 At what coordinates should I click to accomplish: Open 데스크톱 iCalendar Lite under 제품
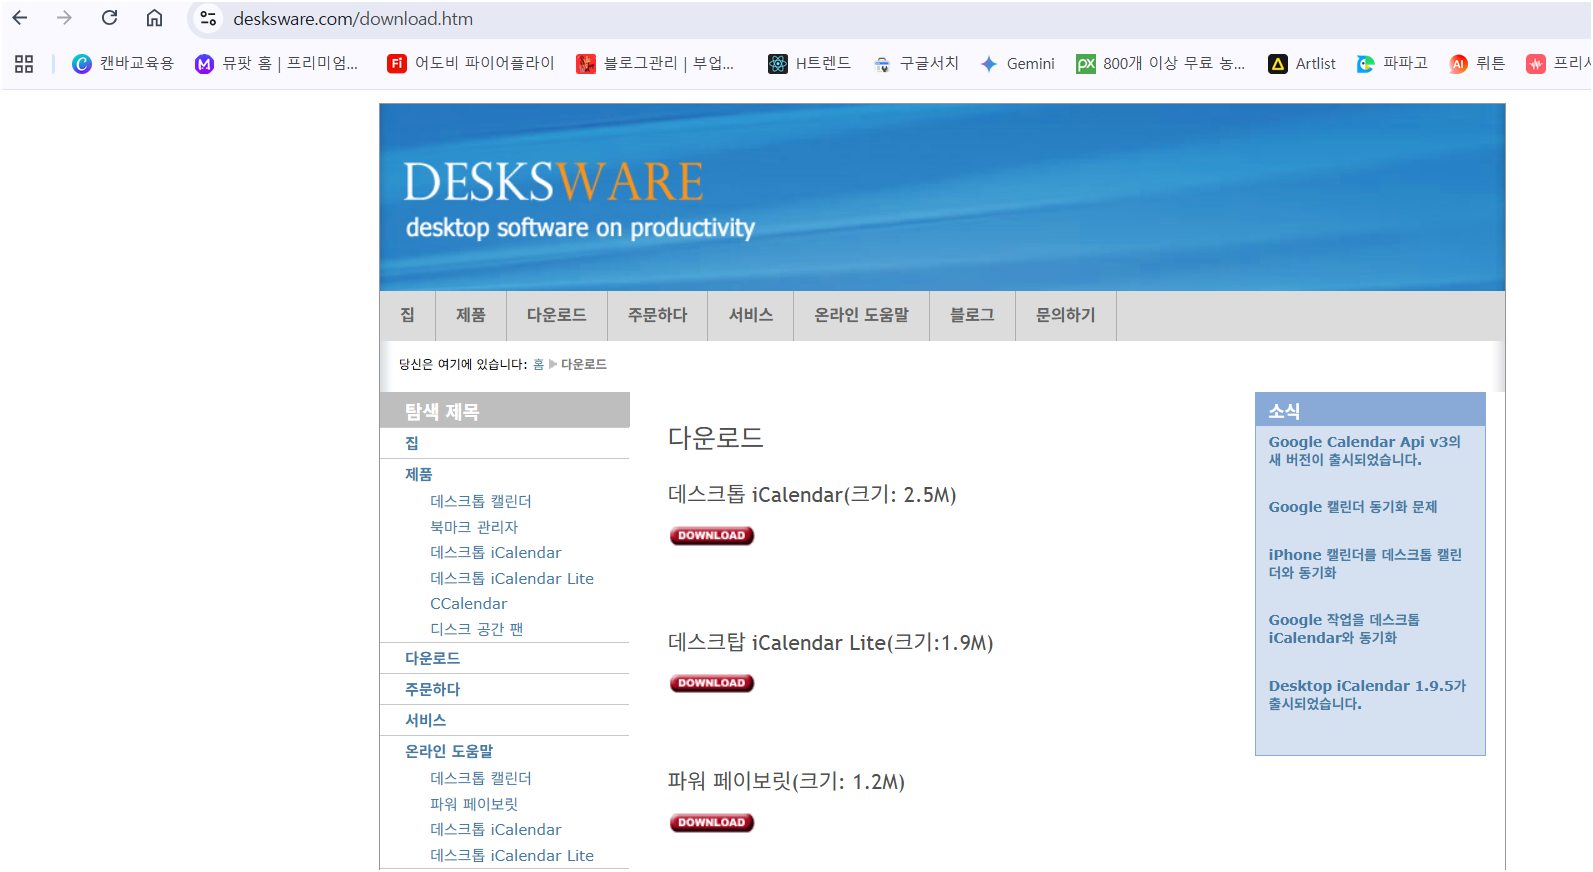tap(512, 578)
